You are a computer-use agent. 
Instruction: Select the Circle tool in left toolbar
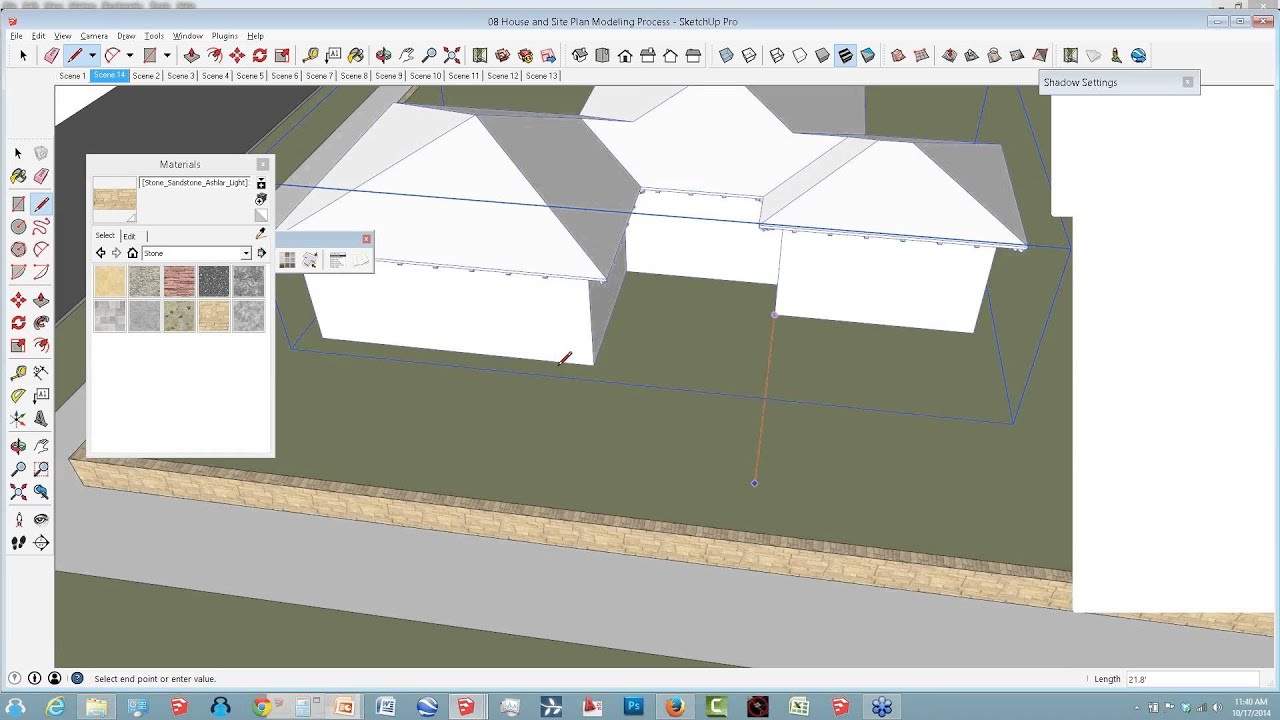(18, 227)
